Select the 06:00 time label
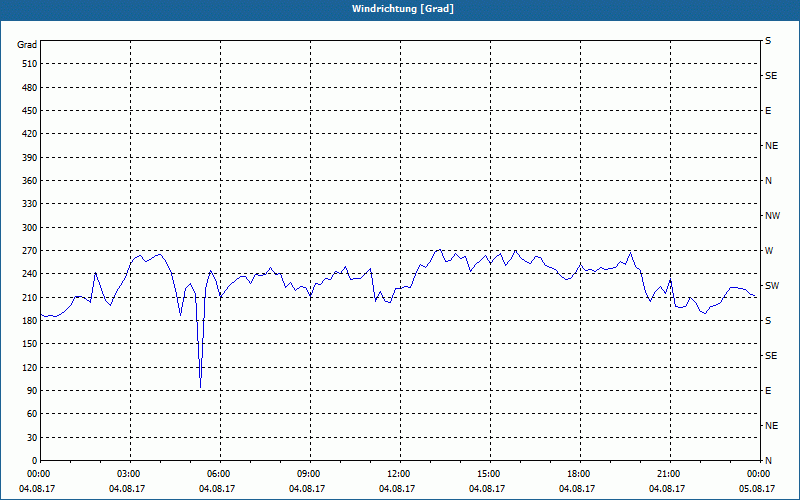Viewport: 800px width, 500px height. (218, 474)
